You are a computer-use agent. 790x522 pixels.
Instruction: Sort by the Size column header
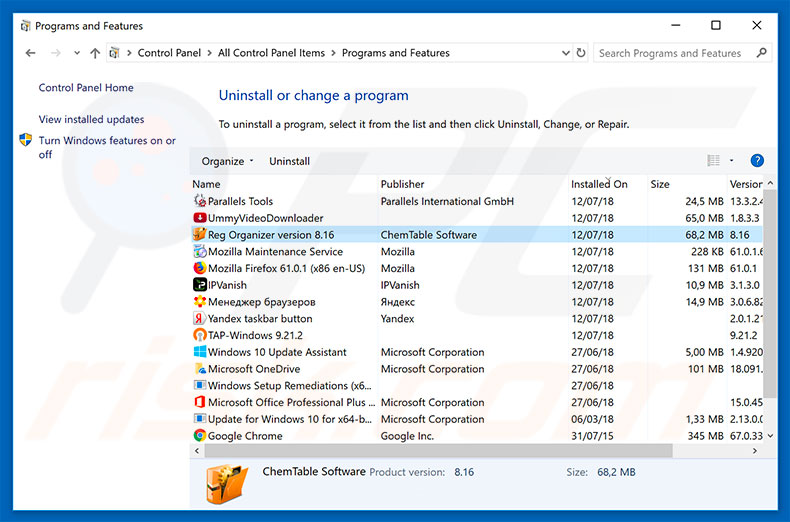(x=686, y=184)
